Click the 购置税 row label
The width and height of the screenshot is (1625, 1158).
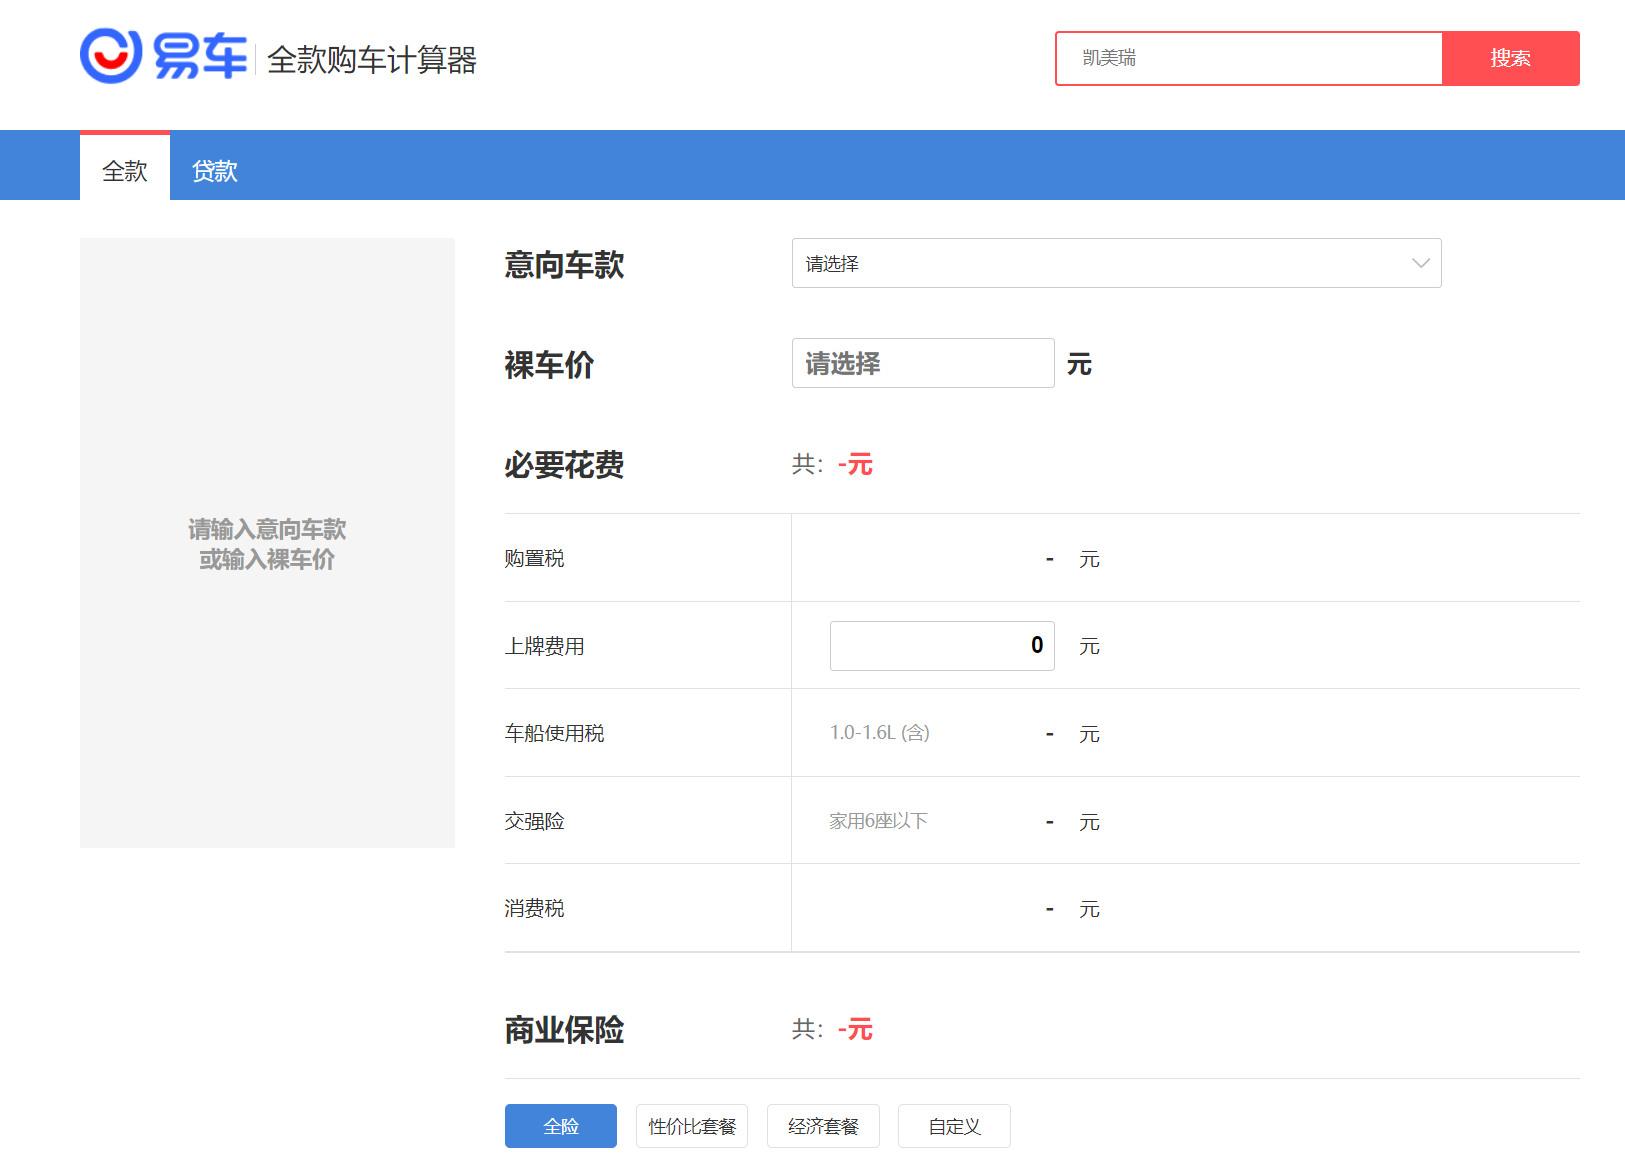pyautogui.click(x=534, y=558)
